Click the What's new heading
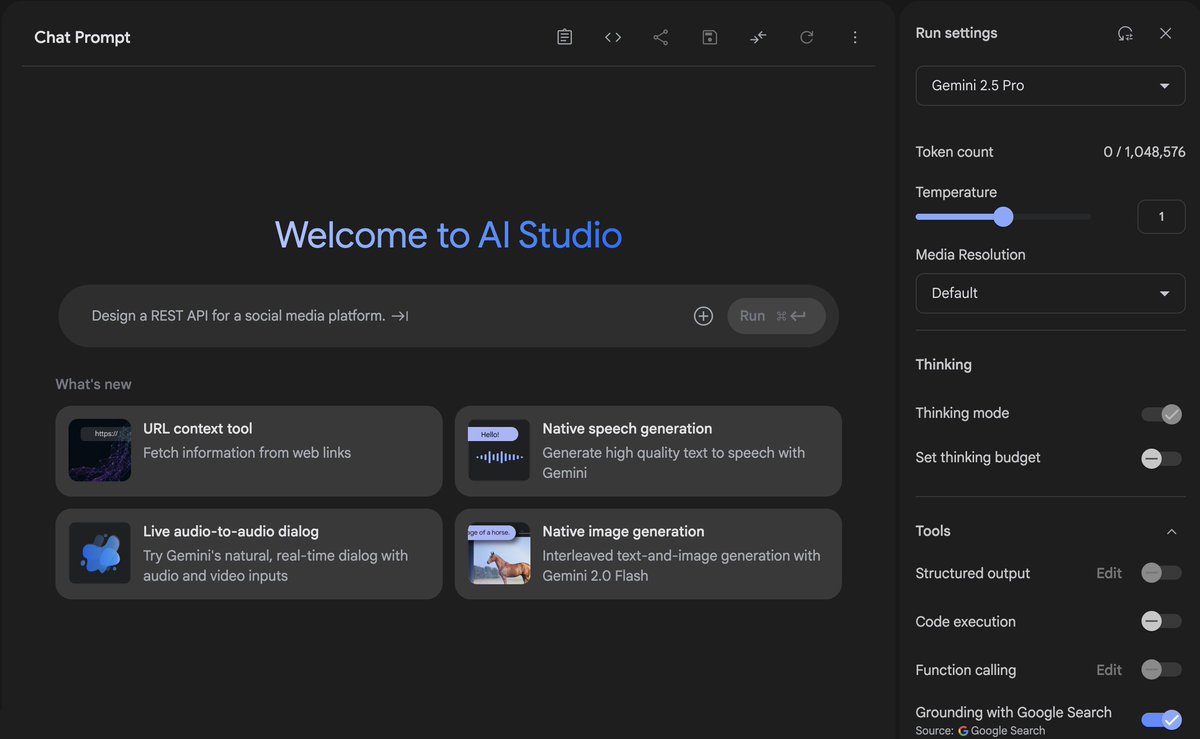Screen dimensions: 1200x739 [x=93, y=384]
